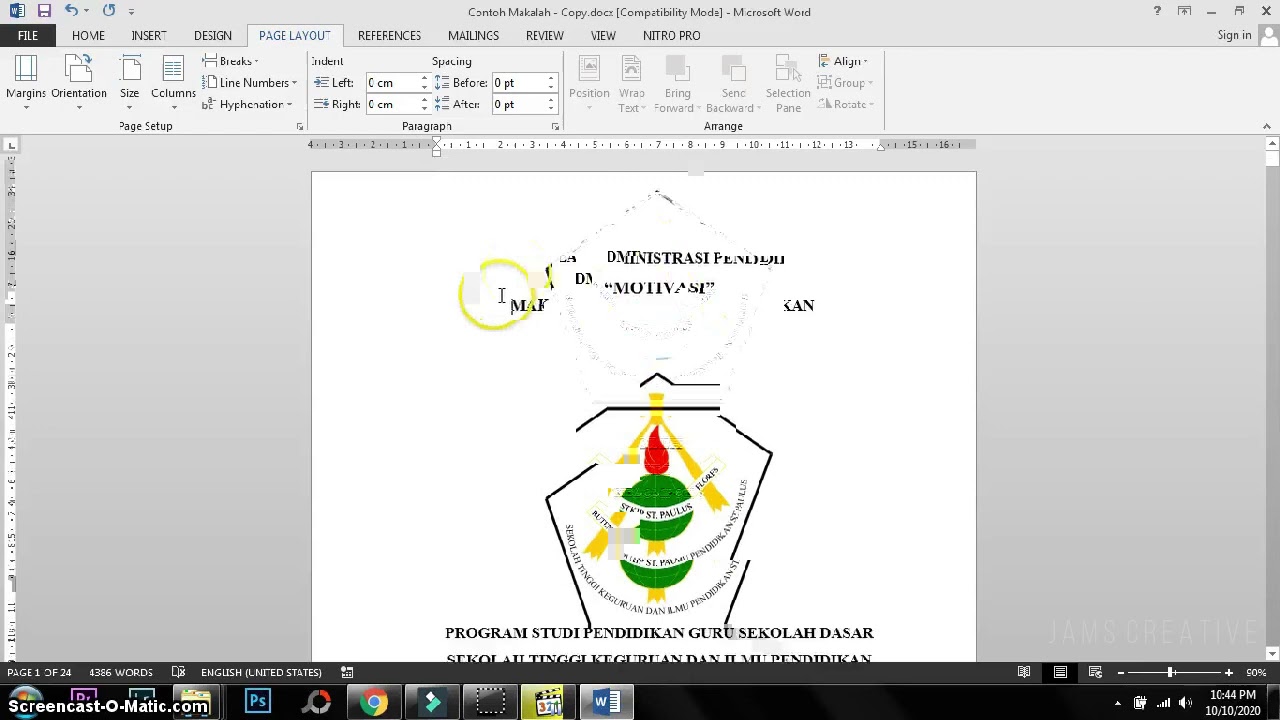Image resolution: width=1280 pixels, height=720 pixels.
Task: Switch to the MAILINGS tab
Action: [x=473, y=35]
